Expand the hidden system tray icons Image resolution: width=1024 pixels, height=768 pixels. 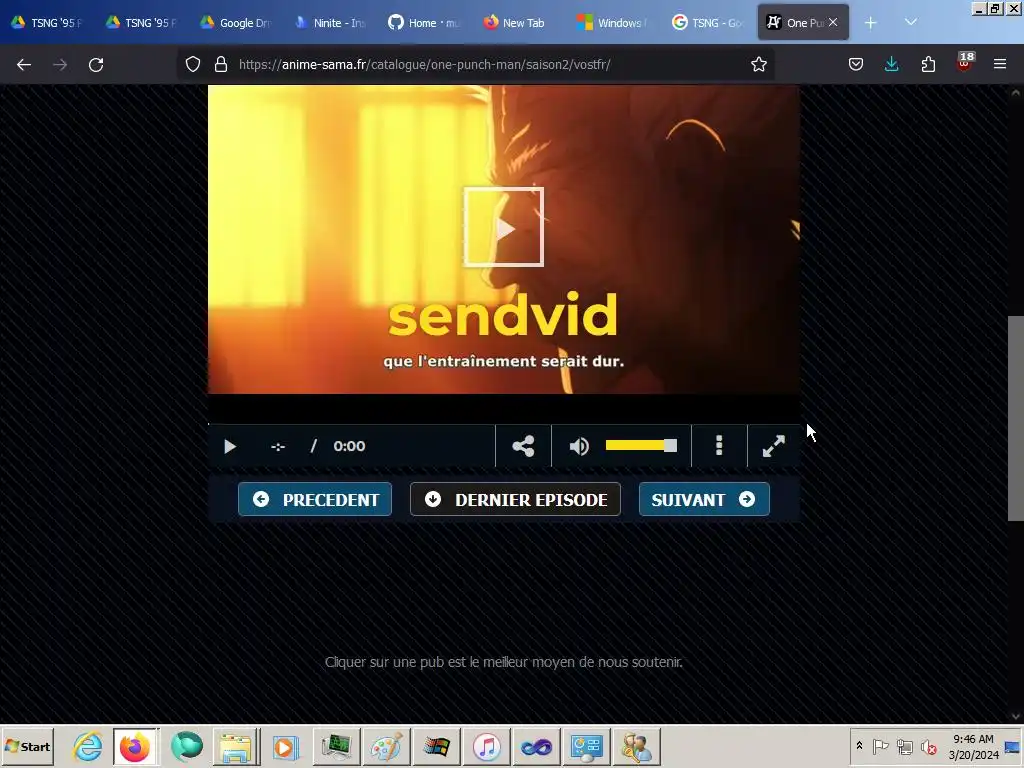click(859, 746)
